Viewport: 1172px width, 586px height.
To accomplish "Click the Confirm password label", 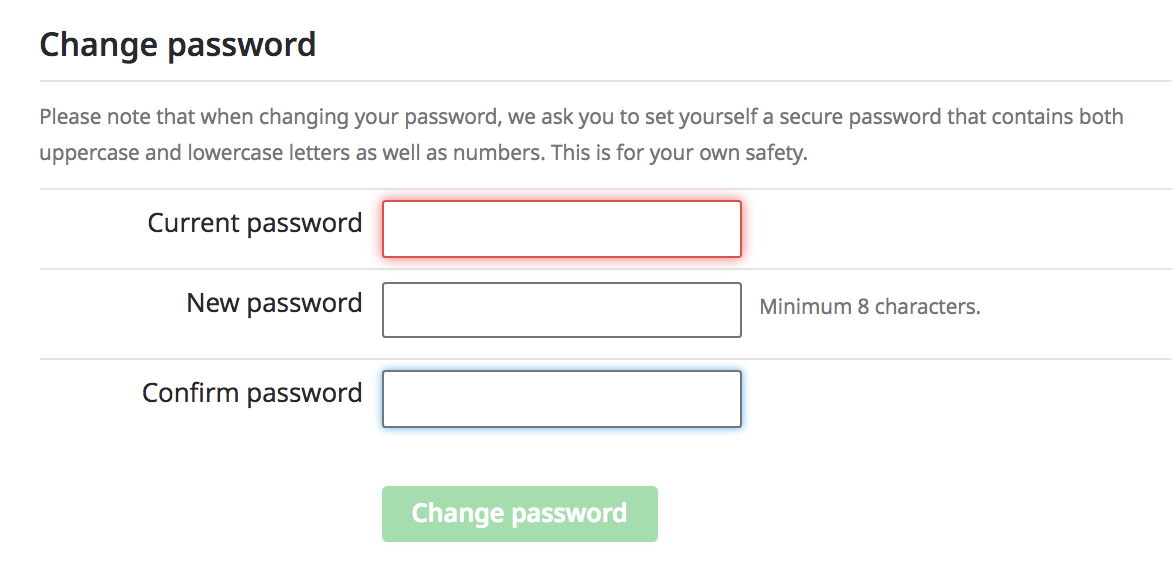I will click(253, 392).
